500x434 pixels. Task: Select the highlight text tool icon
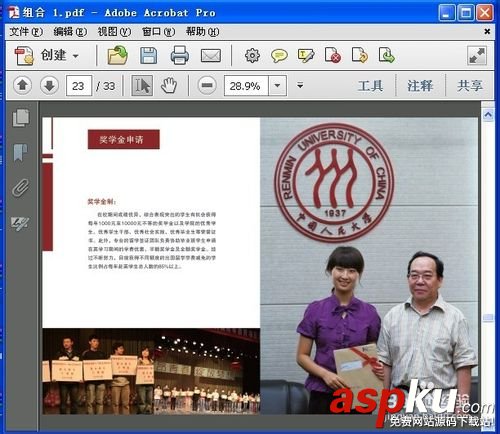click(x=306, y=56)
